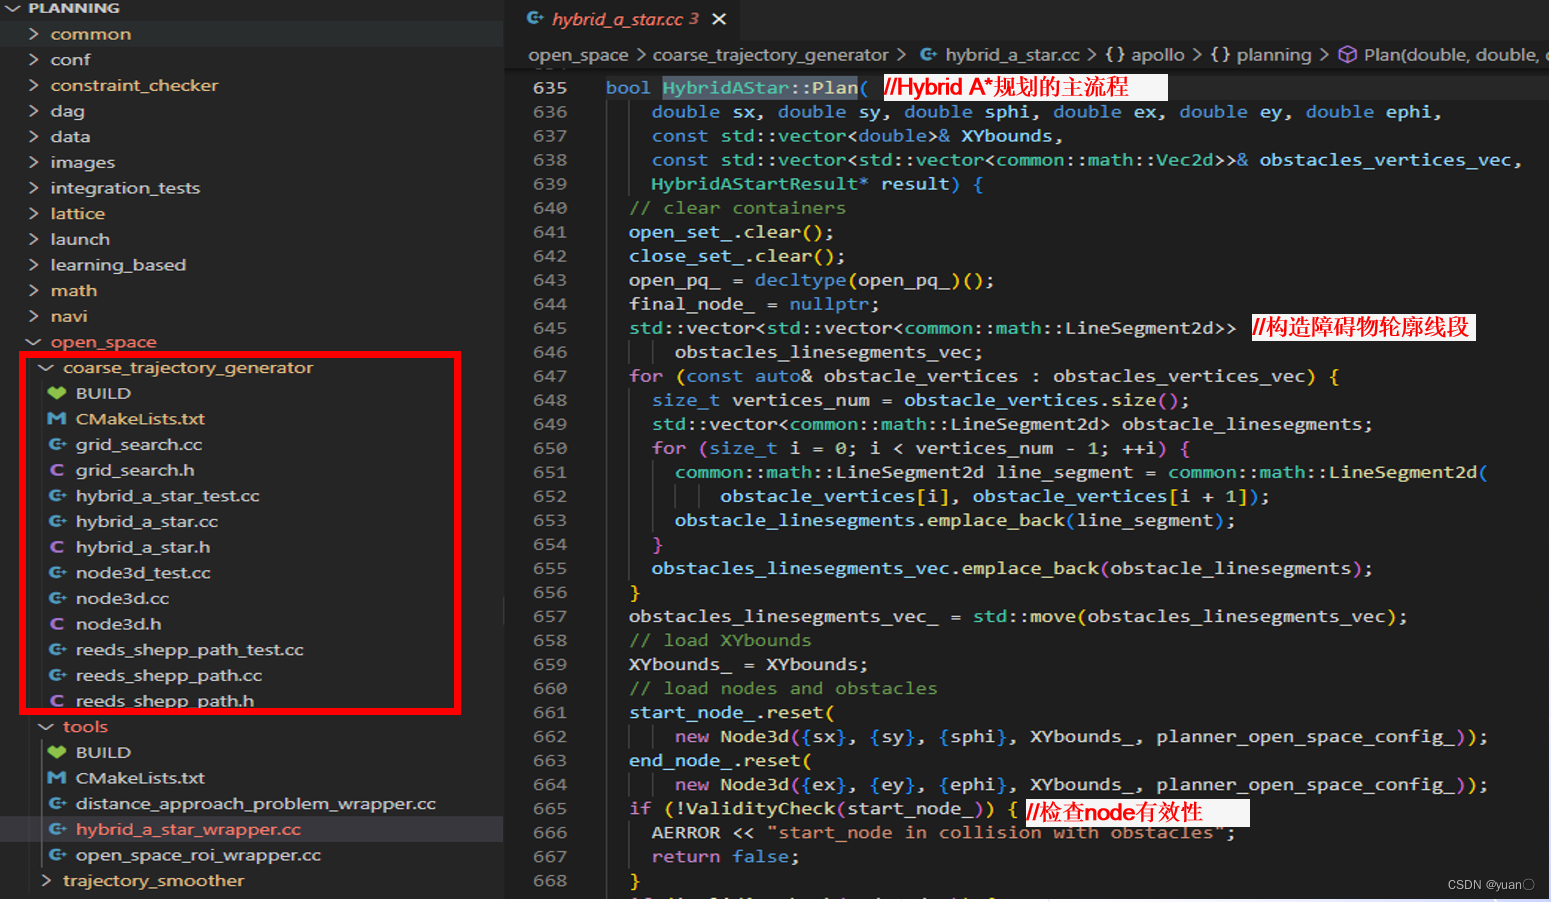Expand the conf folder chevron
This screenshot has height=902, width=1551.
(34, 60)
